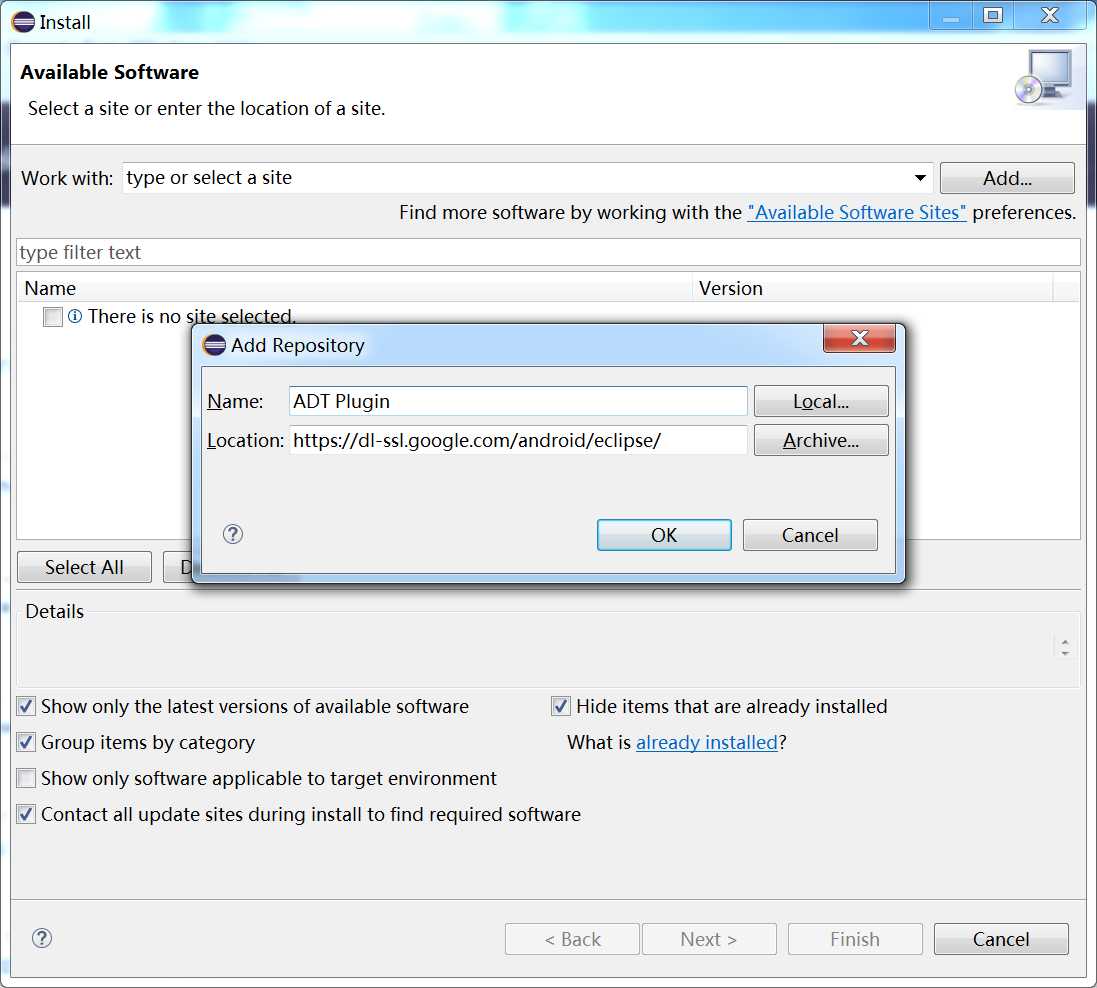
Task: Click the Name column header
Action: coord(354,288)
